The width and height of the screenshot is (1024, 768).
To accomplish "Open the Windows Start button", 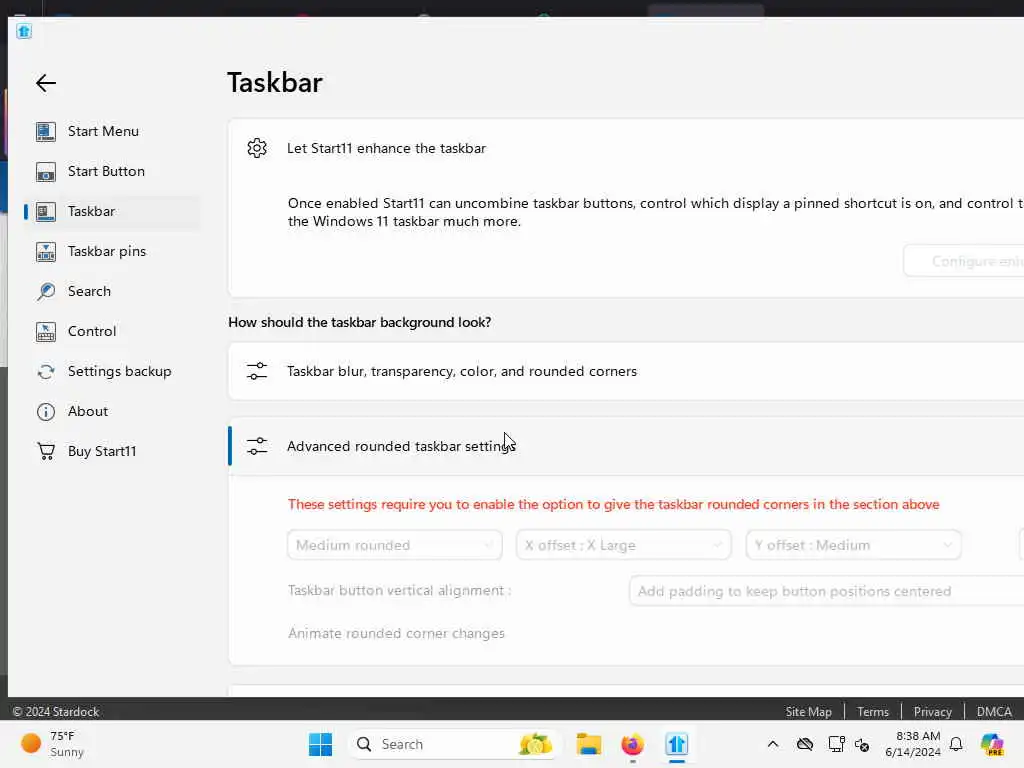I will pos(320,744).
